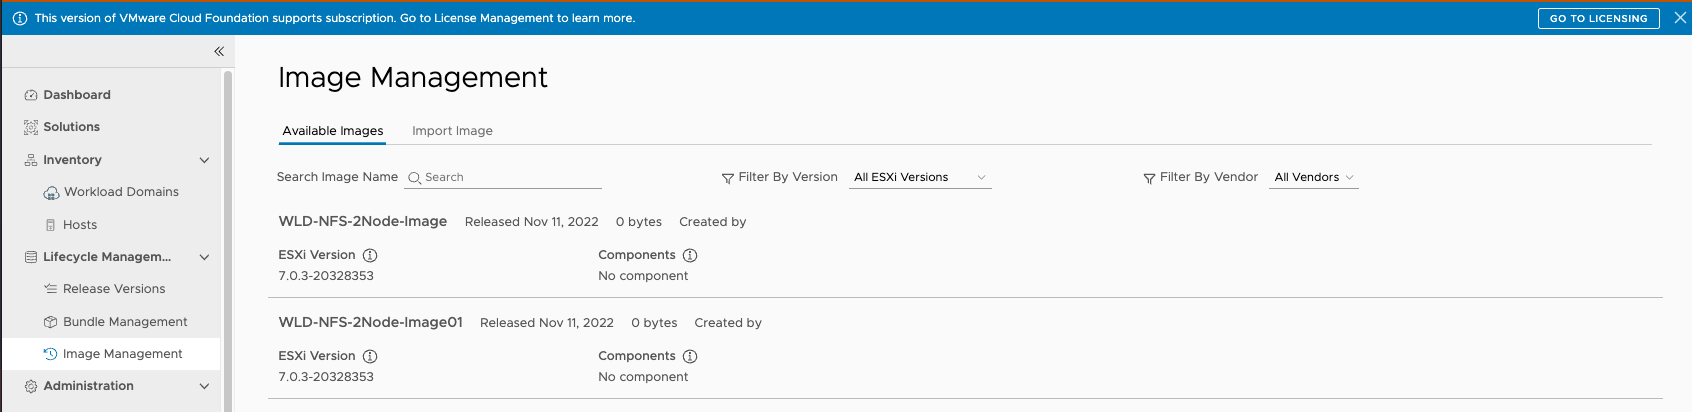Click "No component" under WLD-NFS-2Node-Image
Image resolution: width=1692 pixels, height=412 pixels.
643,276
